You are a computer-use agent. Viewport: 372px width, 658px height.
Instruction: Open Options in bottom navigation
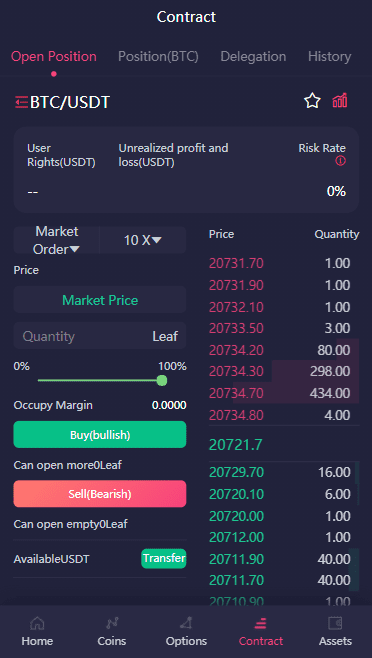186,631
